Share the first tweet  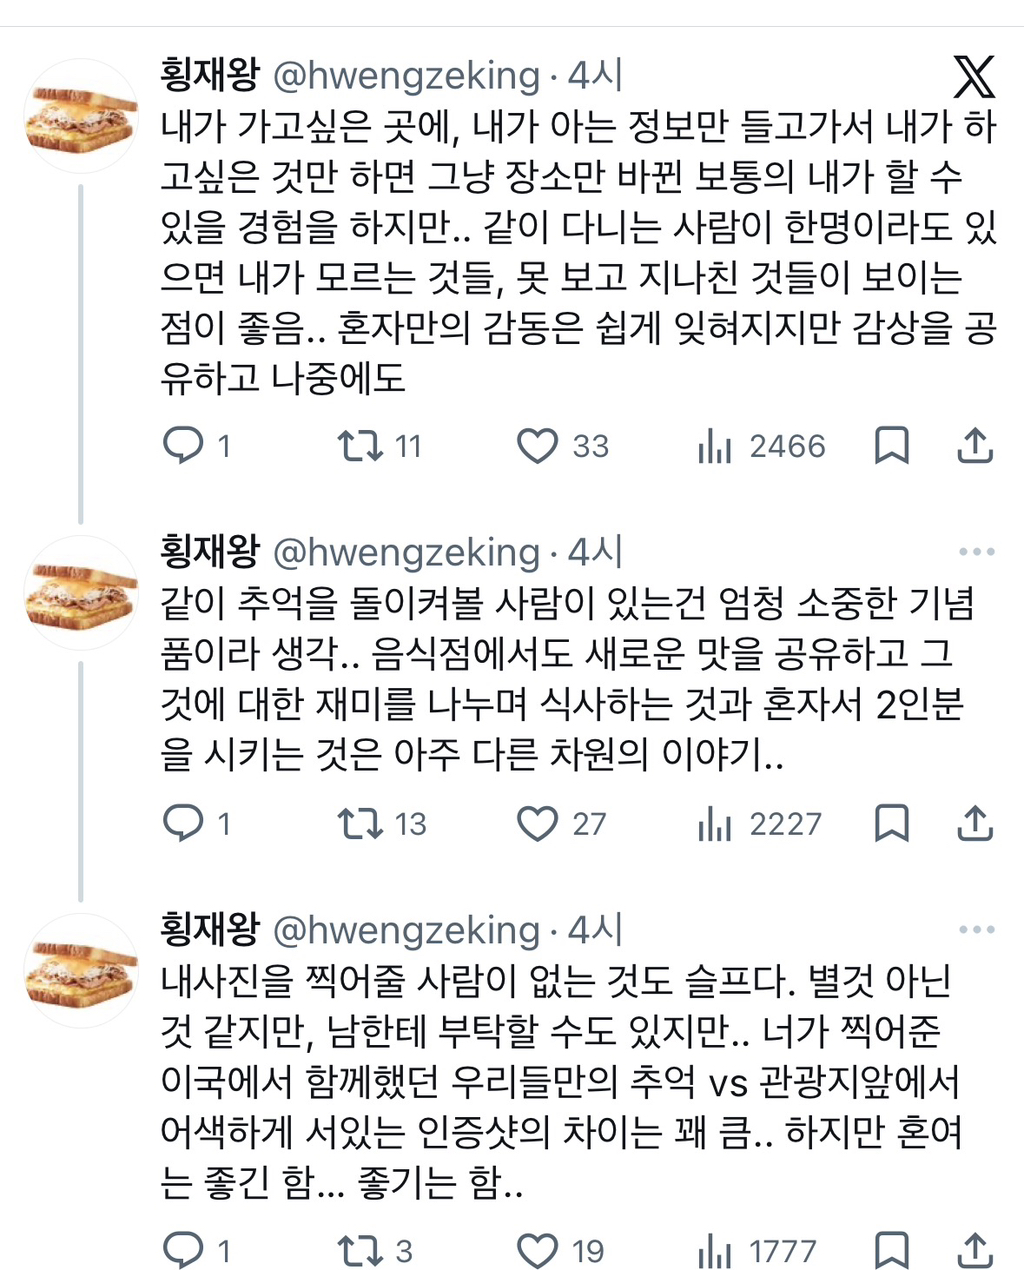click(x=974, y=446)
